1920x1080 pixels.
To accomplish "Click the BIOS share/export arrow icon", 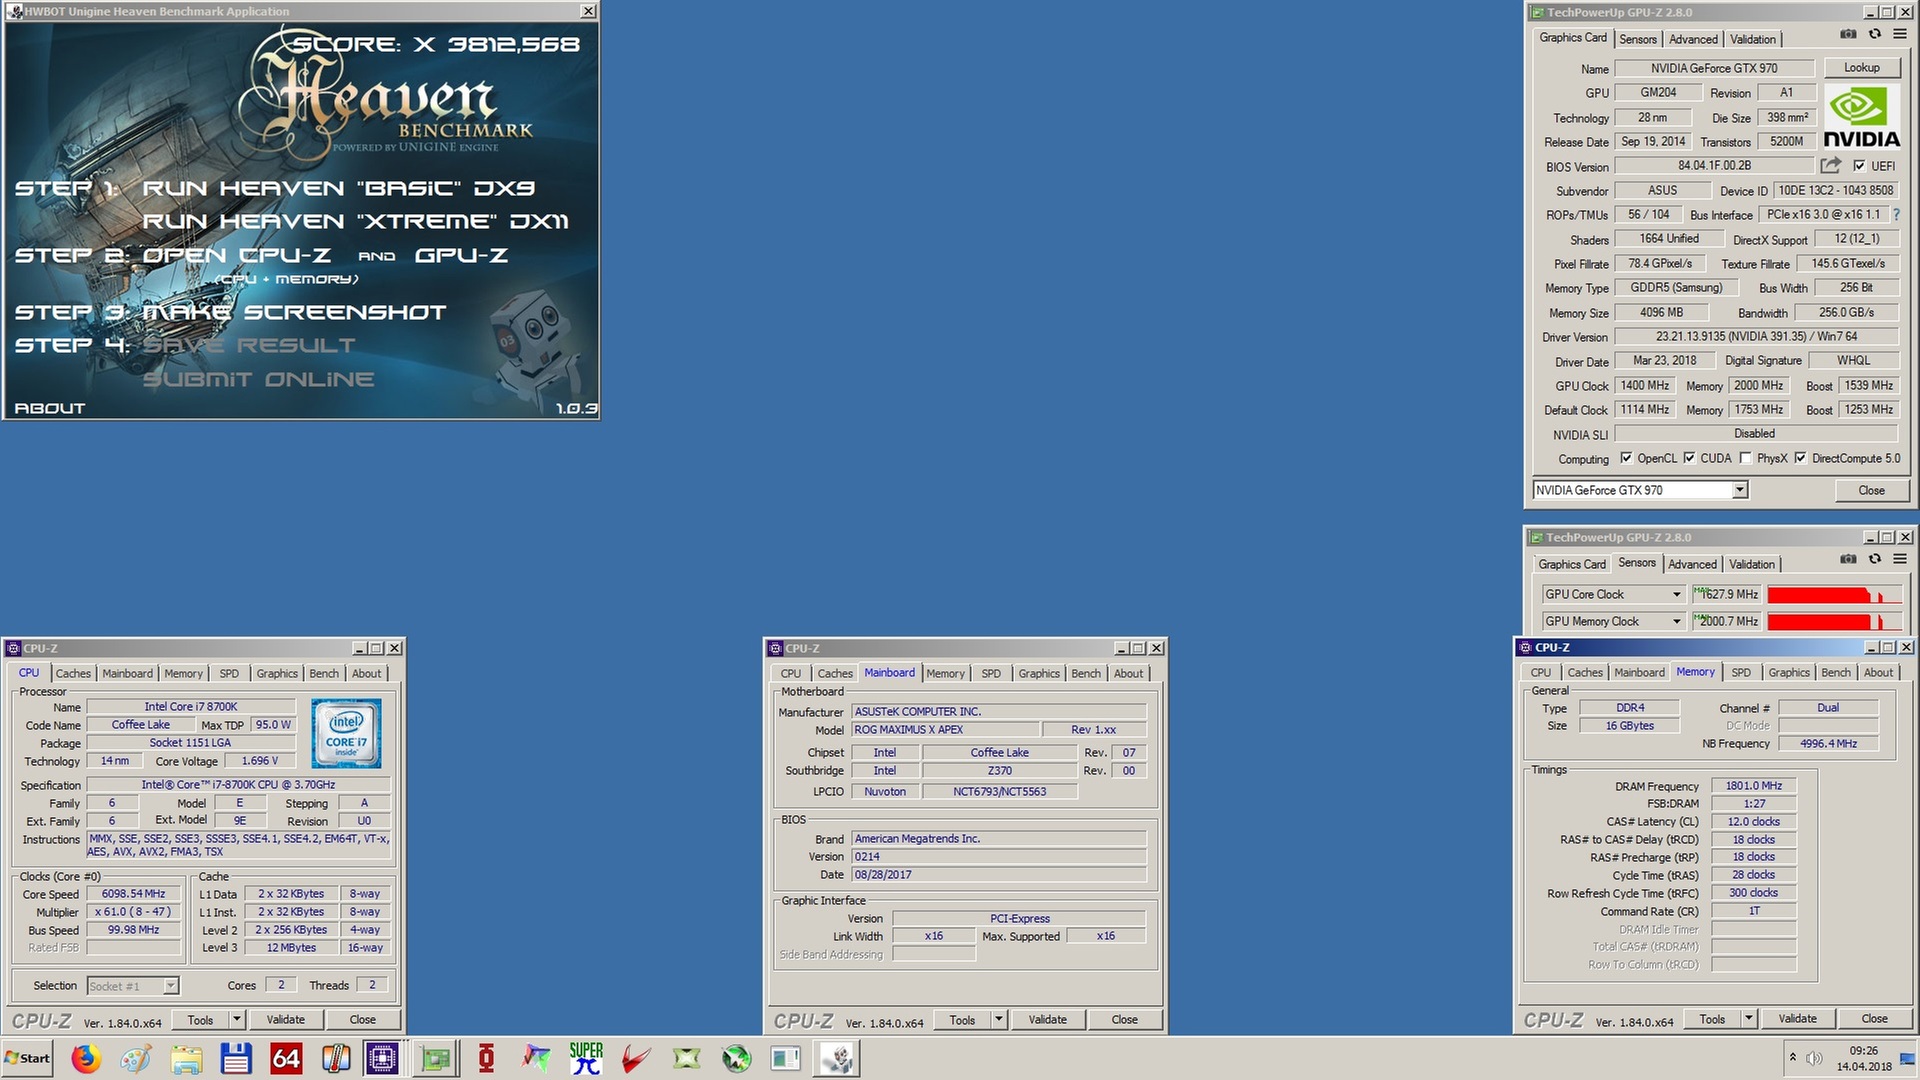I will (1831, 165).
